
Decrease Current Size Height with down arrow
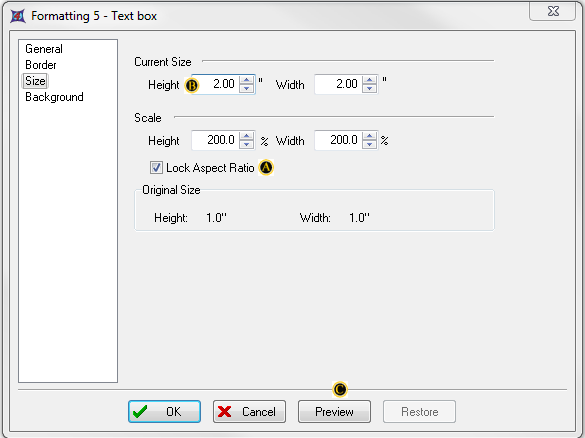[246, 88]
